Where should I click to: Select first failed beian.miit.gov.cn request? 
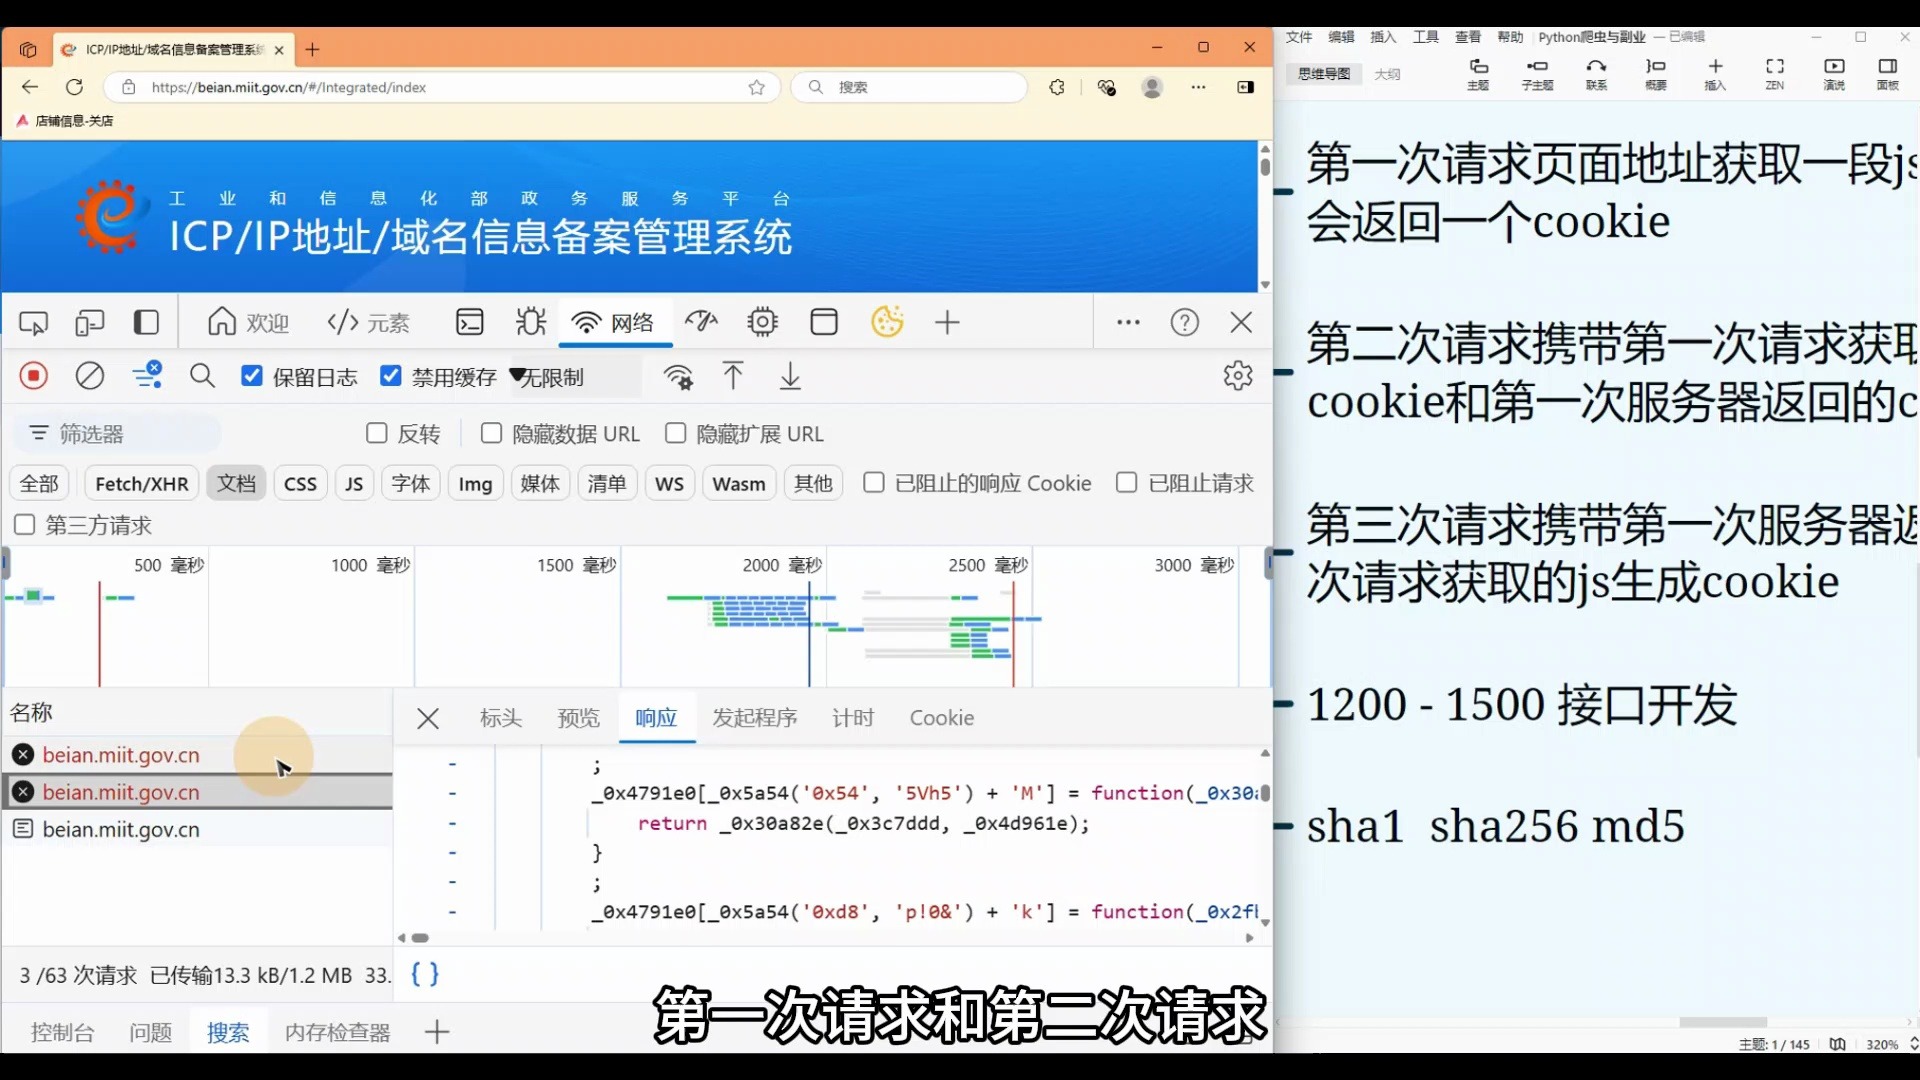[198, 755]
